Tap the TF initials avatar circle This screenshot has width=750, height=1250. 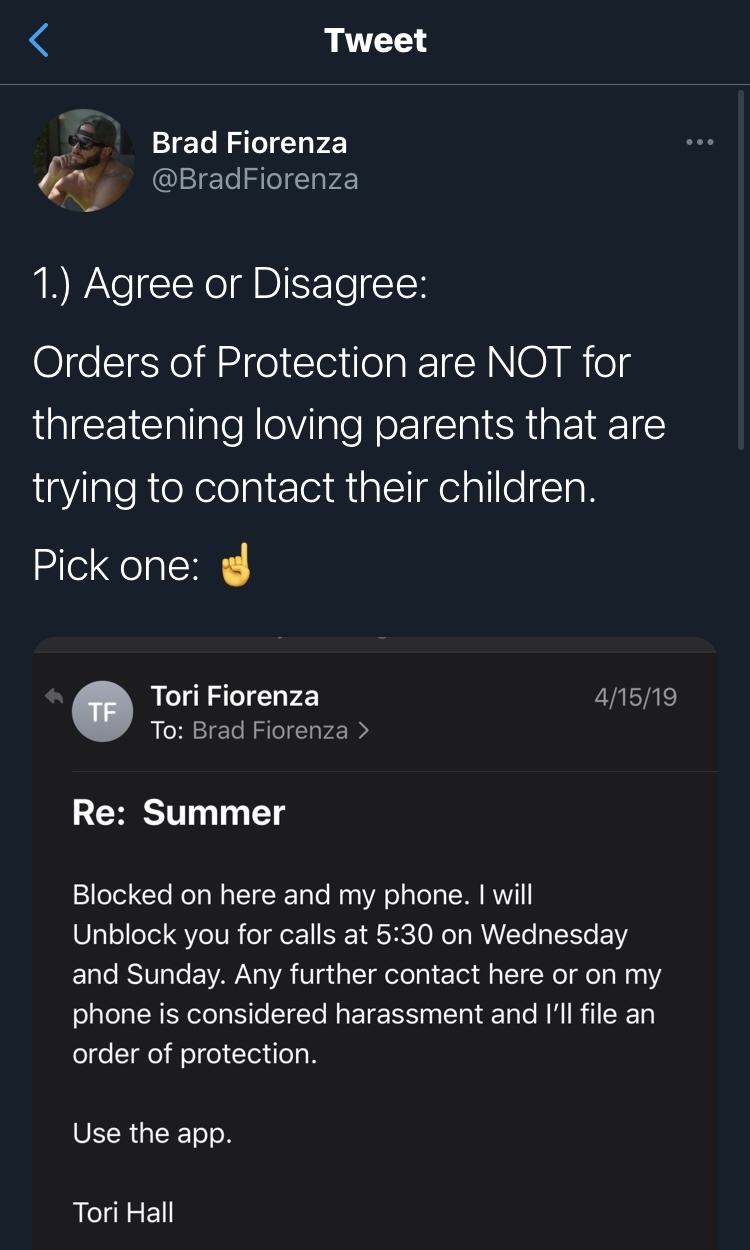102,711
